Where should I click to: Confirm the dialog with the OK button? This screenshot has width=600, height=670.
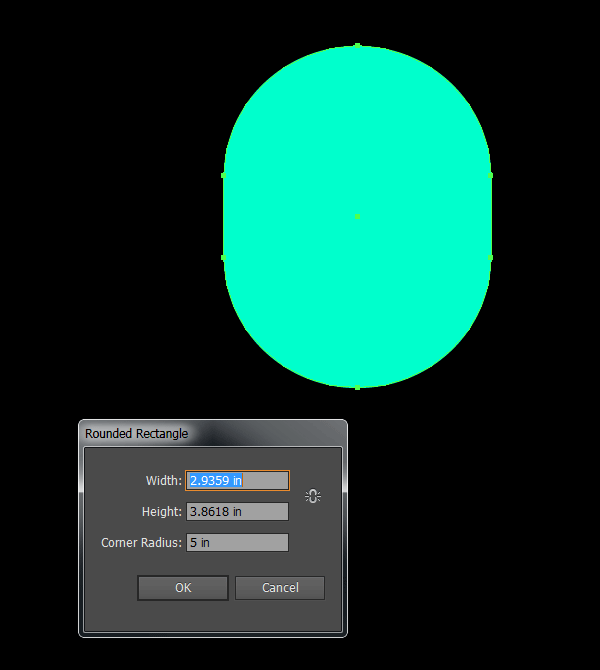(x=183, y=588)
